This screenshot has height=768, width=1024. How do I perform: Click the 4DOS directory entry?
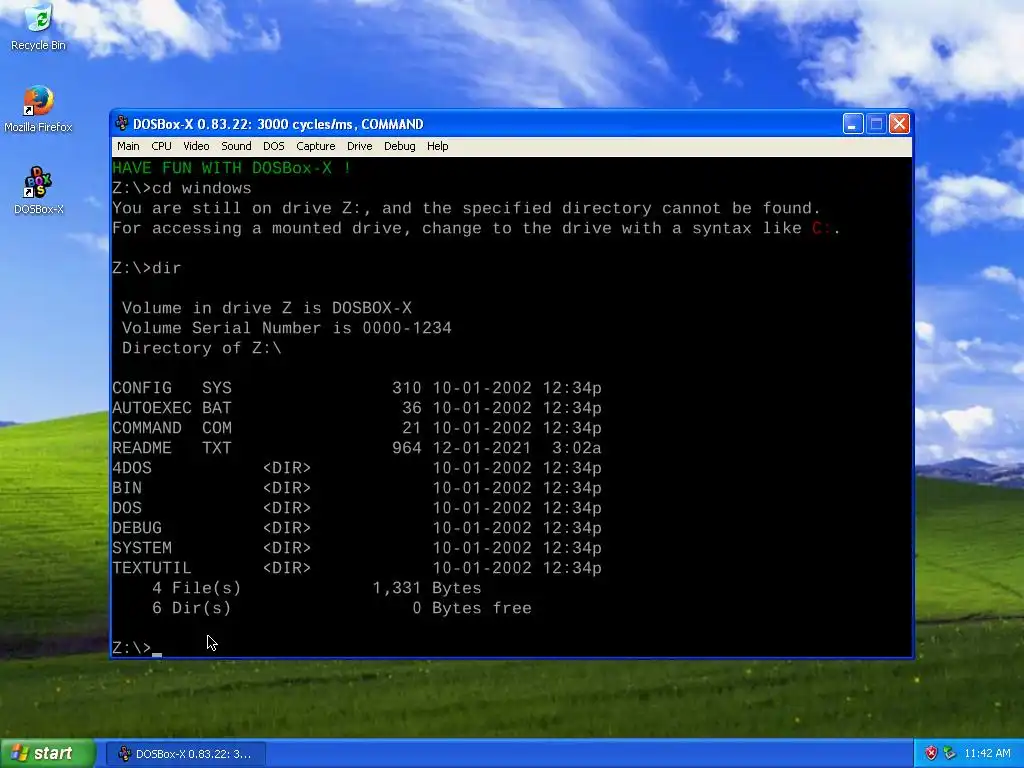click(x=357, y=468)
